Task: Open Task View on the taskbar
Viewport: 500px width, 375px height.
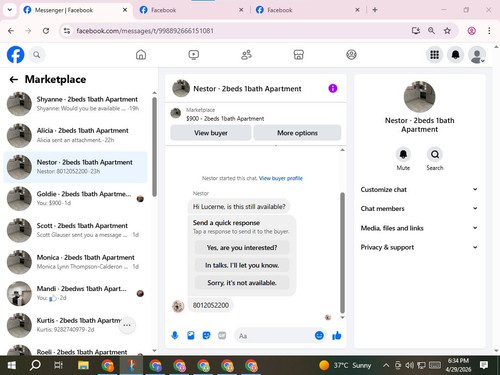Action: tap(58, 365)
